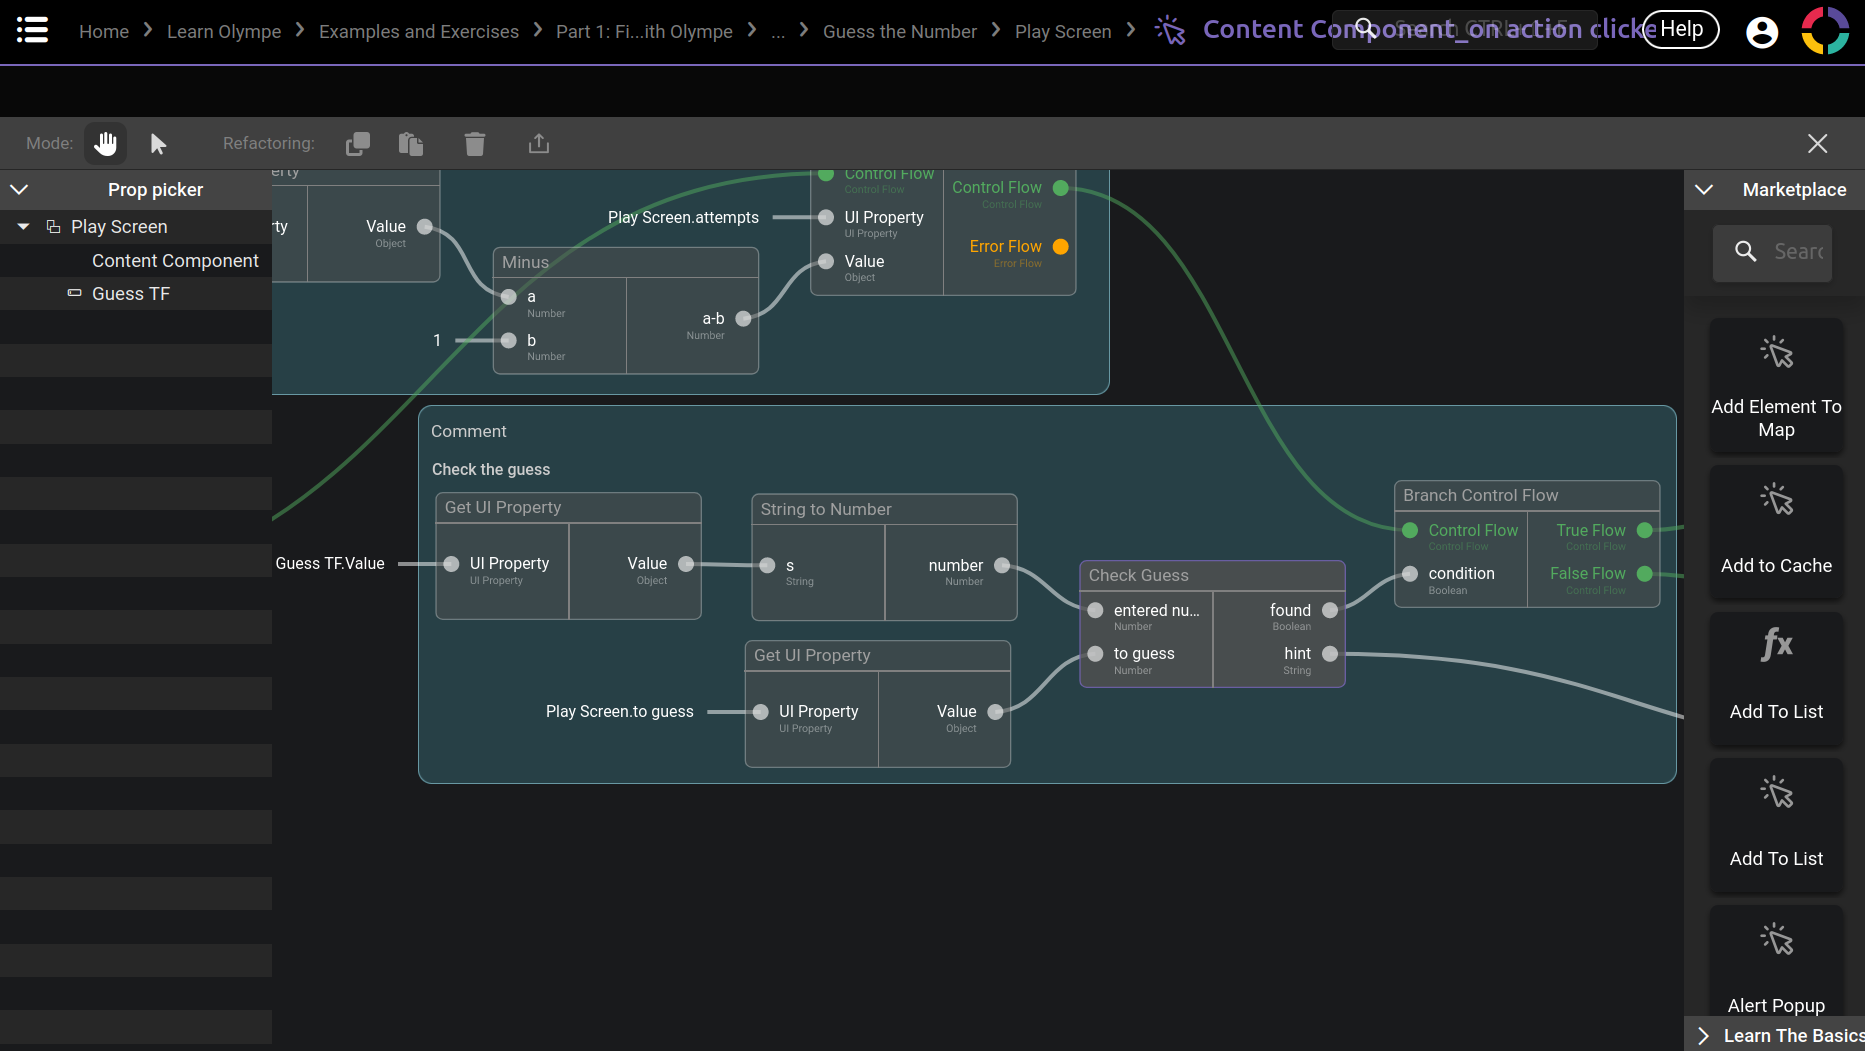Select the Add to Cache brick

(x=1776, y=532)
